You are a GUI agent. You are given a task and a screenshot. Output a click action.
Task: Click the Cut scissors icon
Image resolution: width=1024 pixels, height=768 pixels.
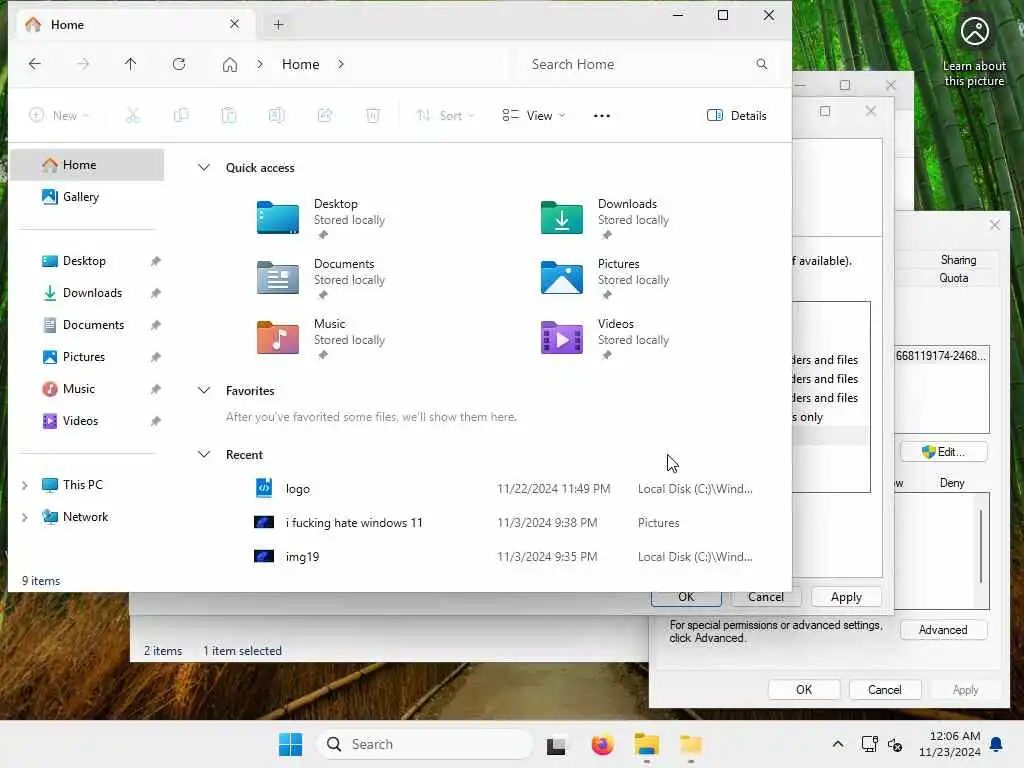pos(133,116)
